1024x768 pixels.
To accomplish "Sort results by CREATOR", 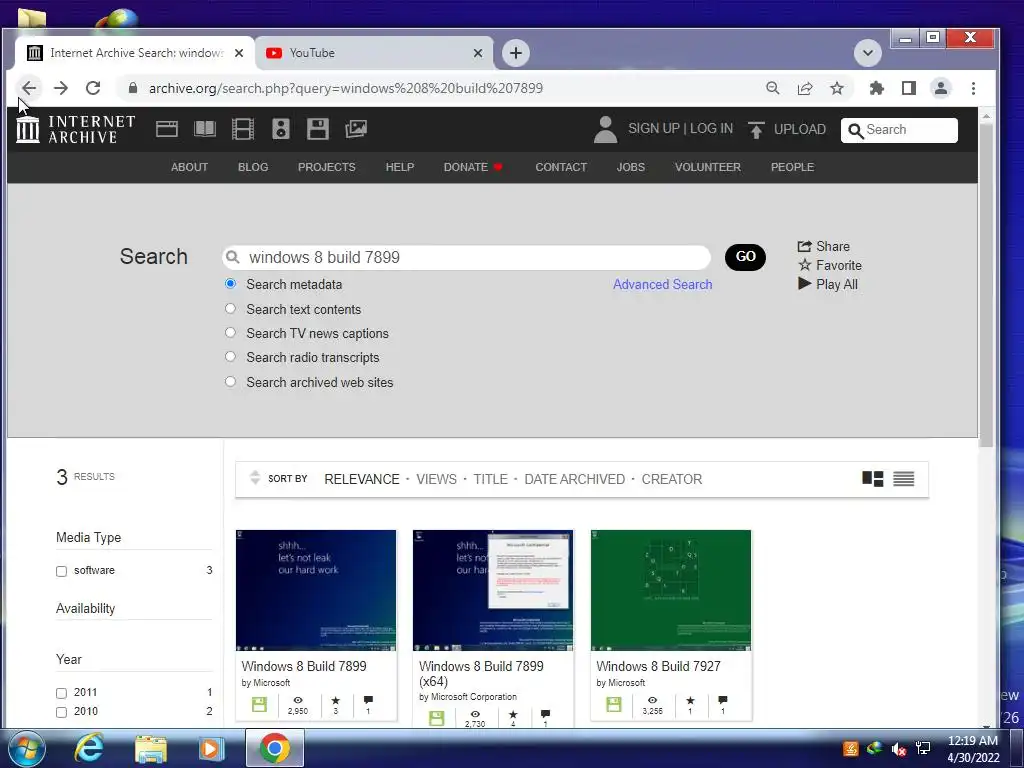I will tap(671, 479).
